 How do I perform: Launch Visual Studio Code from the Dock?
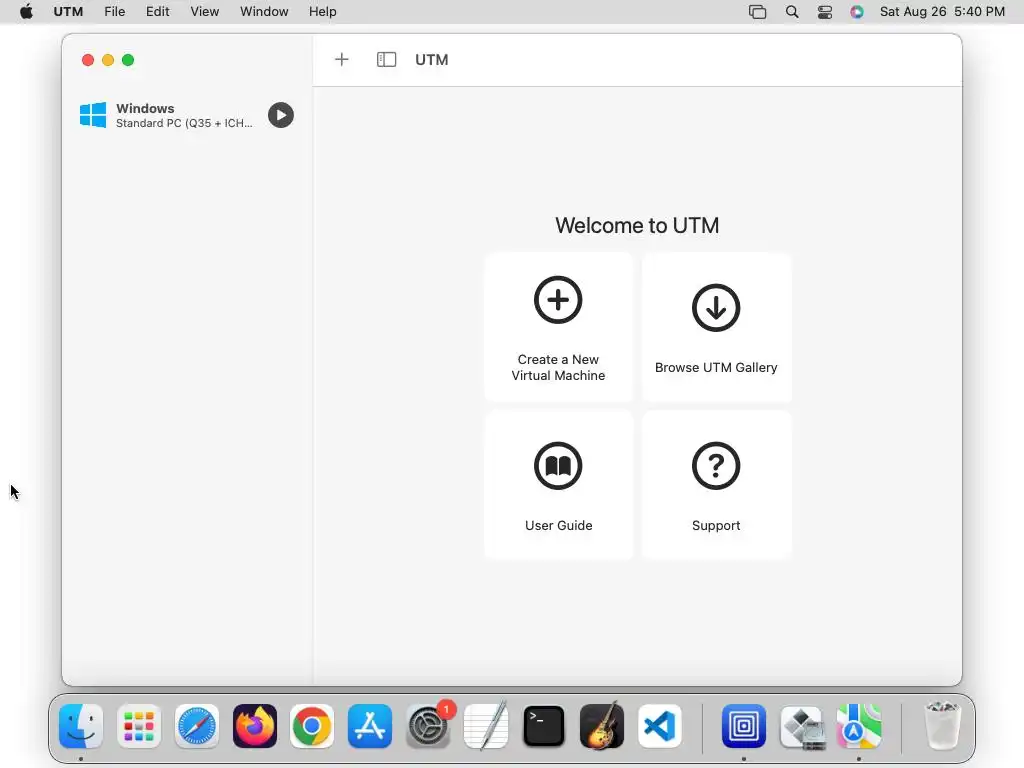[x=660, y=726]
